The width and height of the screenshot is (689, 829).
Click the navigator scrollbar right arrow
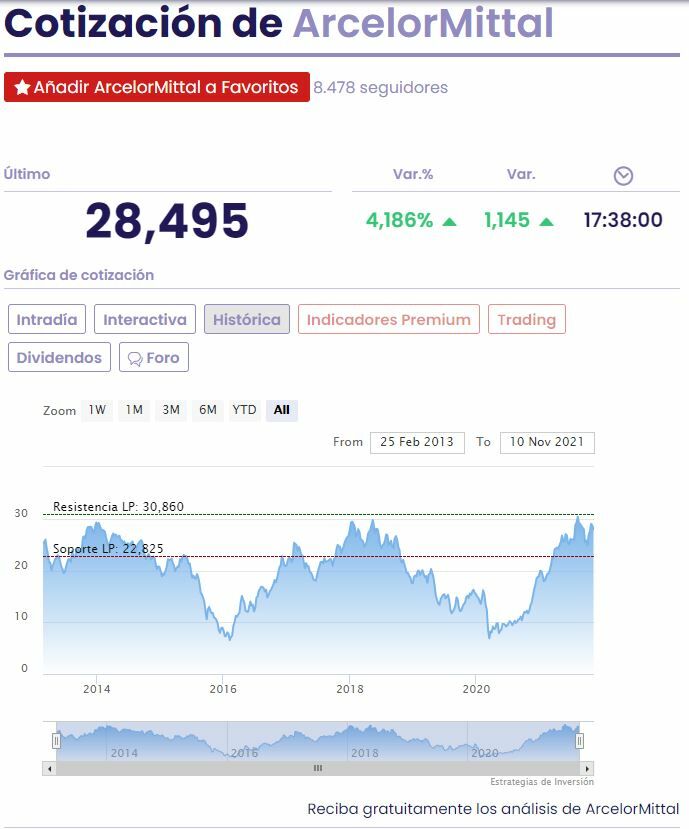(x=587, y=768)
